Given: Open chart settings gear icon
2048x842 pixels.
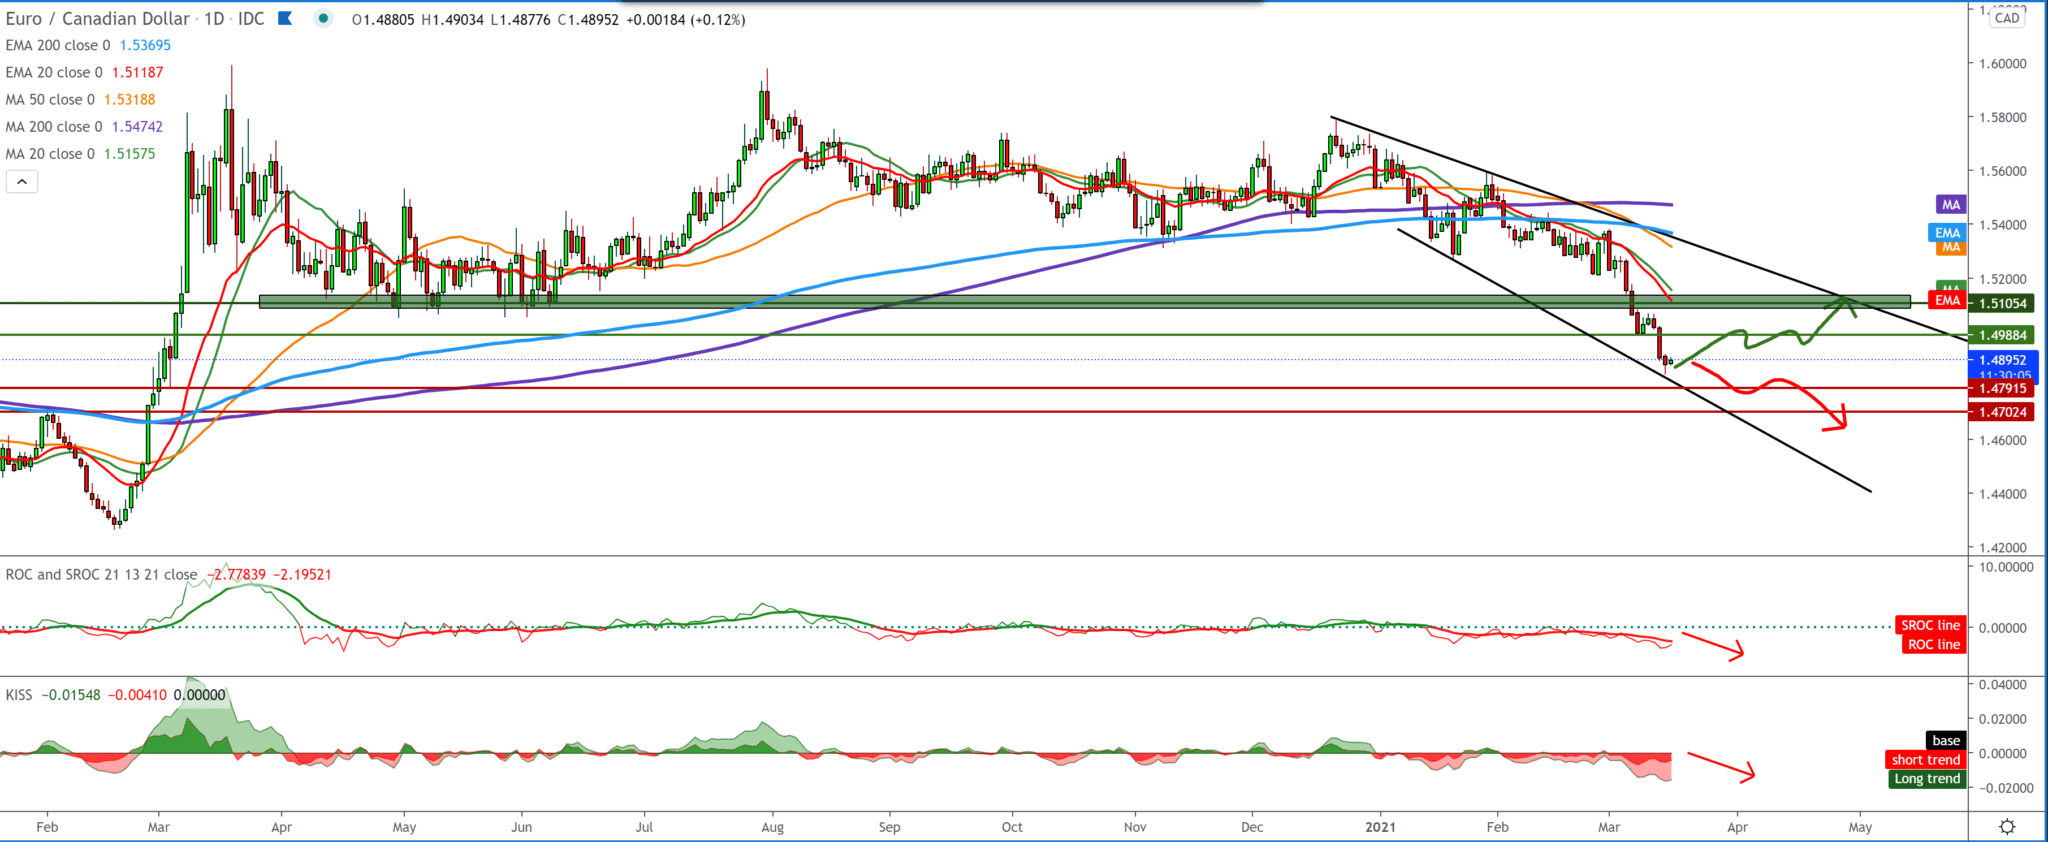Looking at the screenshot, I should 2007,827.
